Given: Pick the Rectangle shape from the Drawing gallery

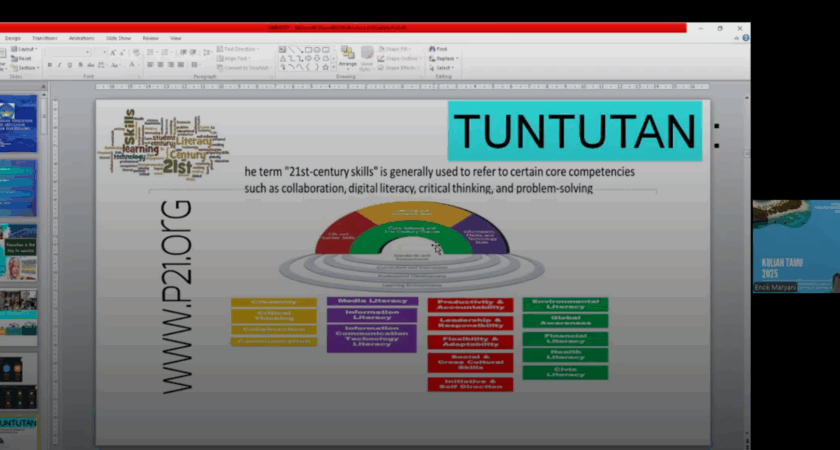Looking at the screenshot, I should click(308, 49).
